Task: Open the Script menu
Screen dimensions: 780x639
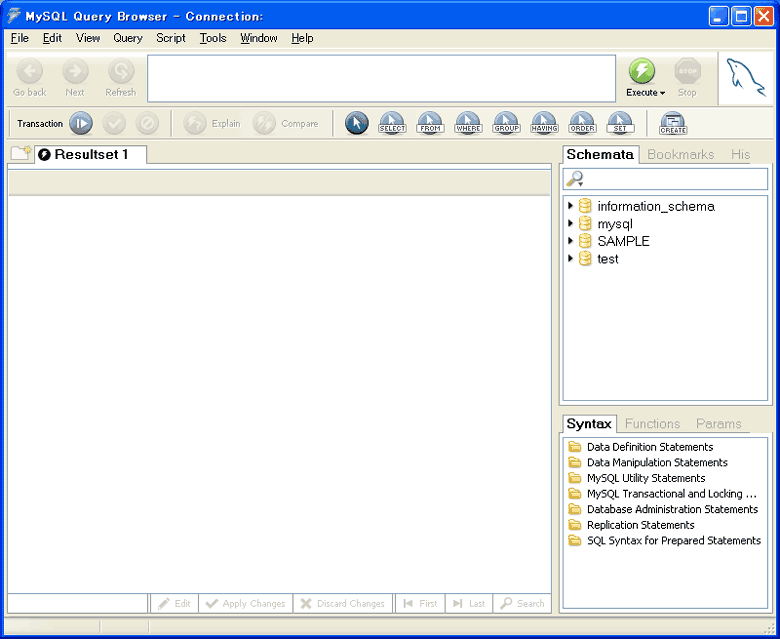Action: pos(170,38)
